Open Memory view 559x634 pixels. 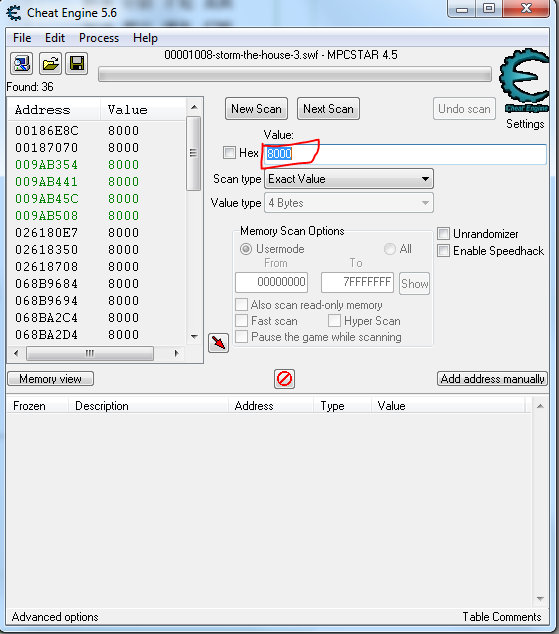tap(51, 379)
